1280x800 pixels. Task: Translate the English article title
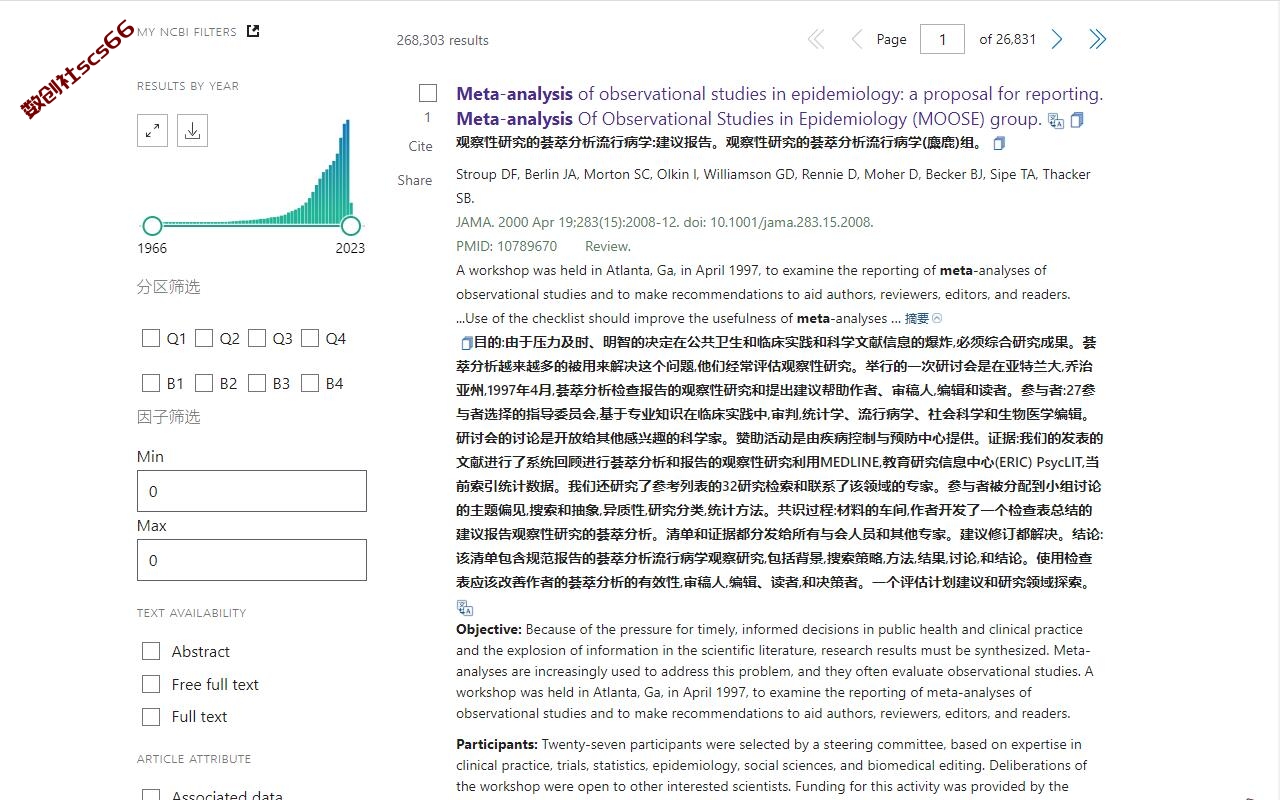pyautogui.click(x=1056, y=121)
